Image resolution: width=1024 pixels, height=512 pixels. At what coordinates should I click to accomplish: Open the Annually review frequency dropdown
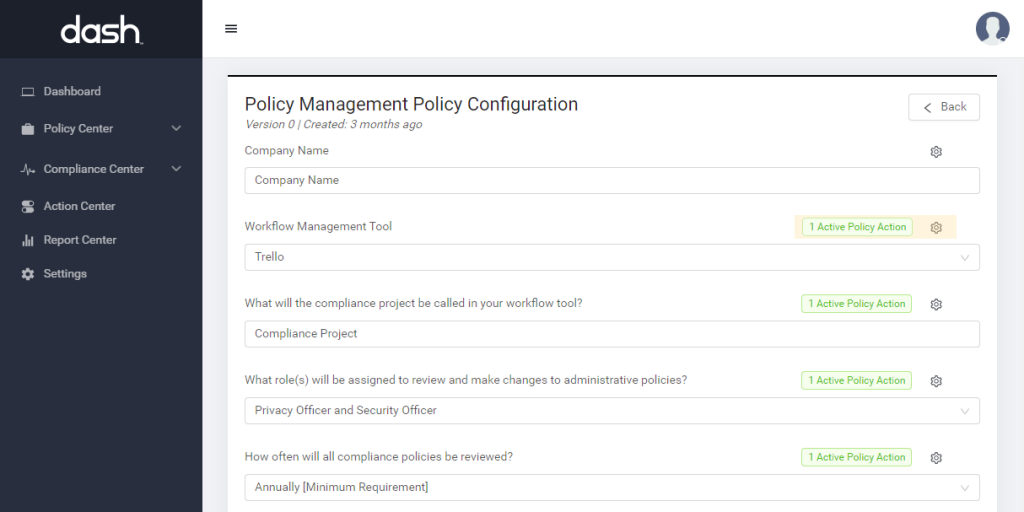(612, 487)
